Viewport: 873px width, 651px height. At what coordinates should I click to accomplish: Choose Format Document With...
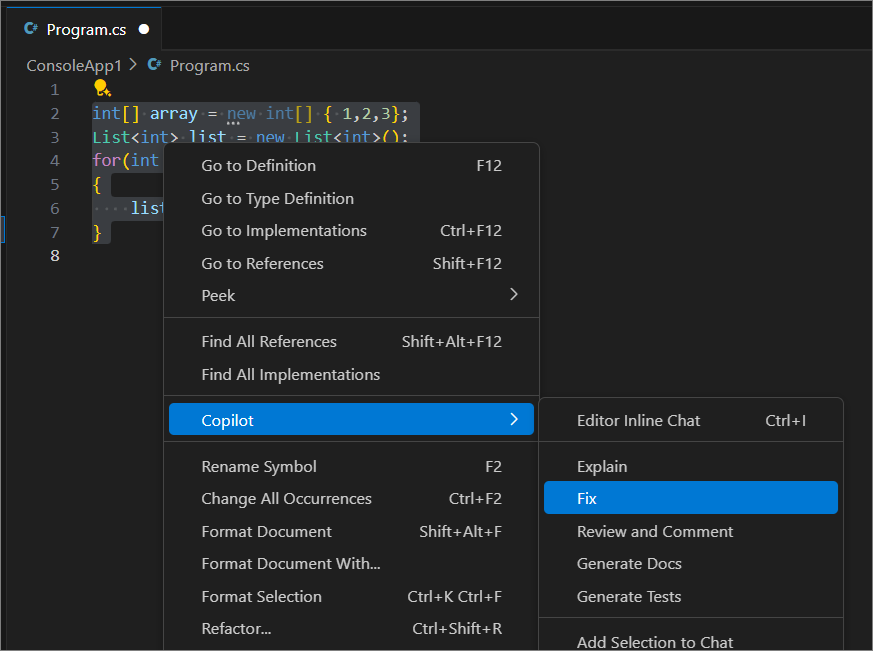[351, 564]
